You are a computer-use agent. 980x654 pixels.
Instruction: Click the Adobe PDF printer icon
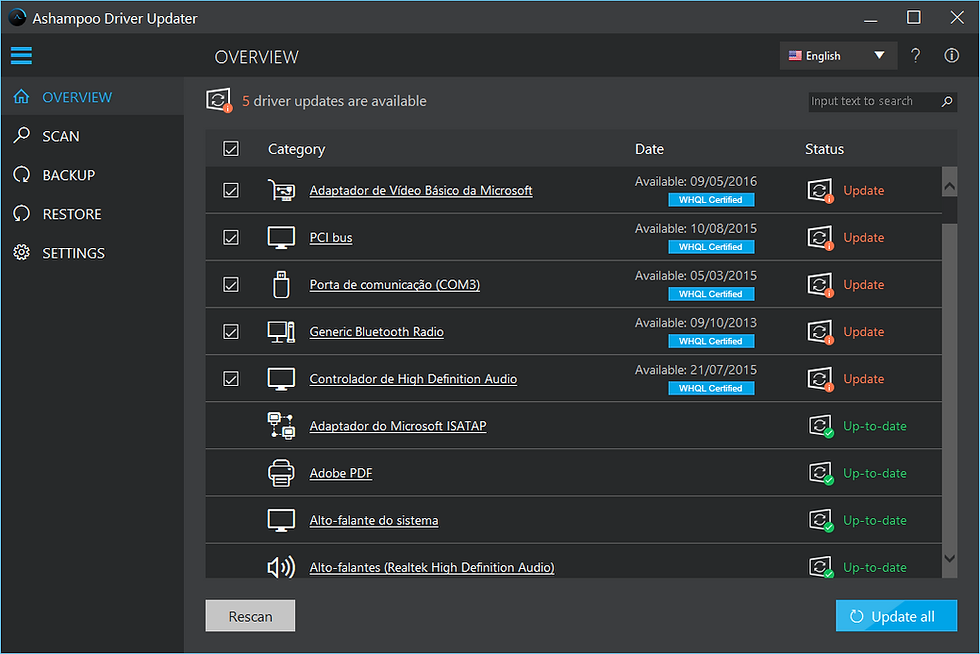(281, 473)
